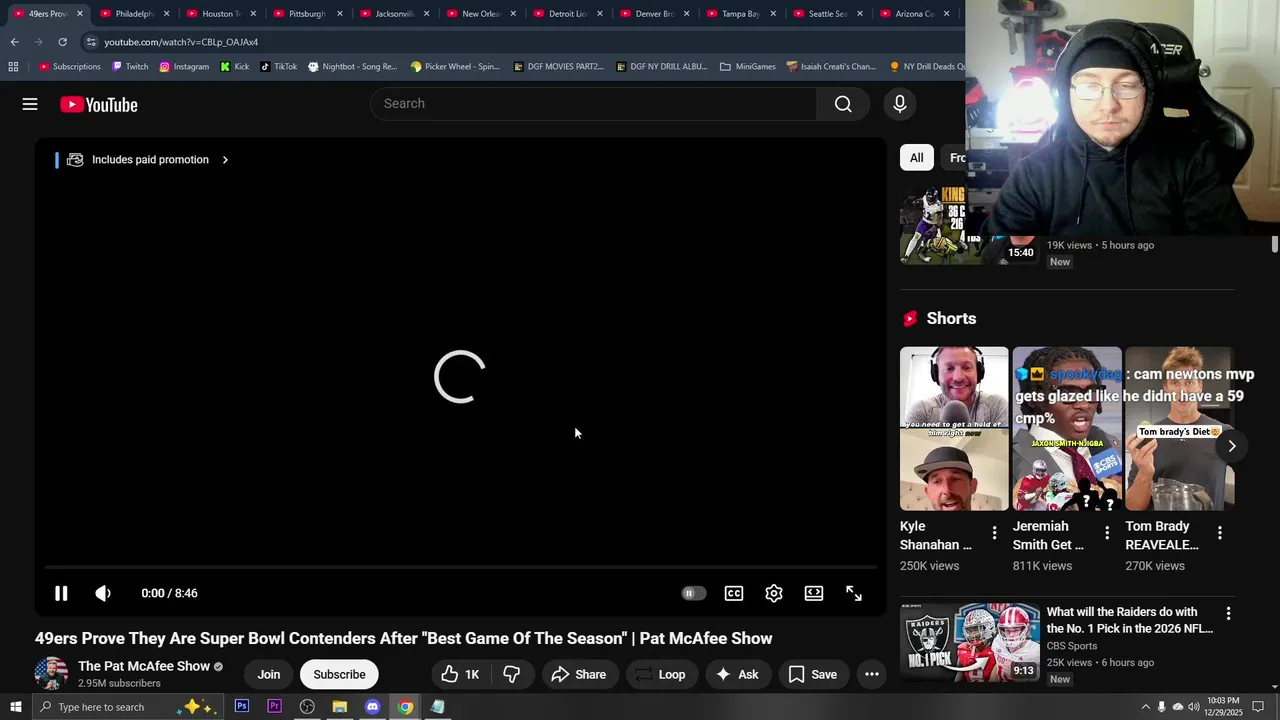Go back in the browser

pyautogui.click(x=14, y=42)
